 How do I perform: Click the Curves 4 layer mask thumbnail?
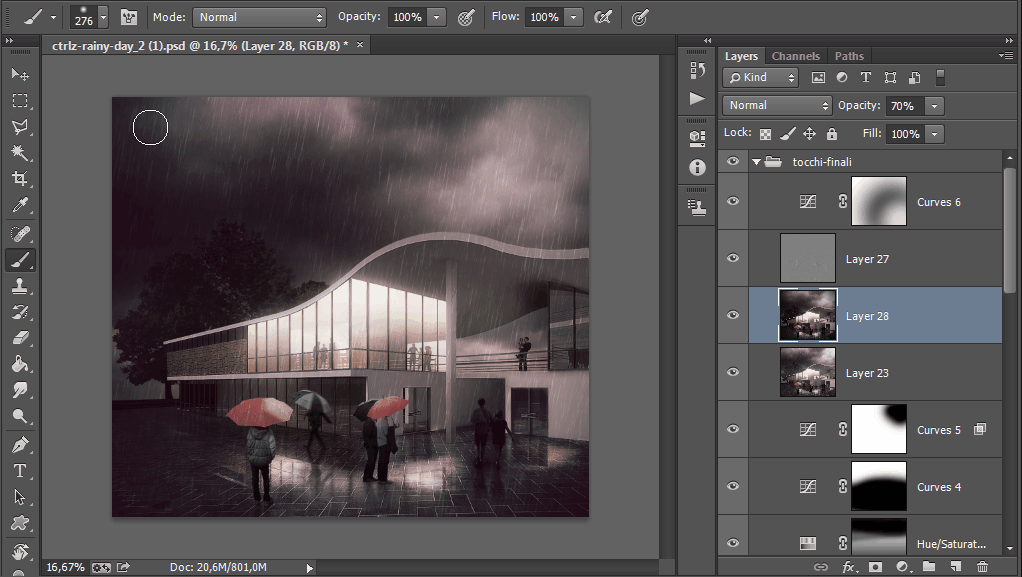pos(878,487)
